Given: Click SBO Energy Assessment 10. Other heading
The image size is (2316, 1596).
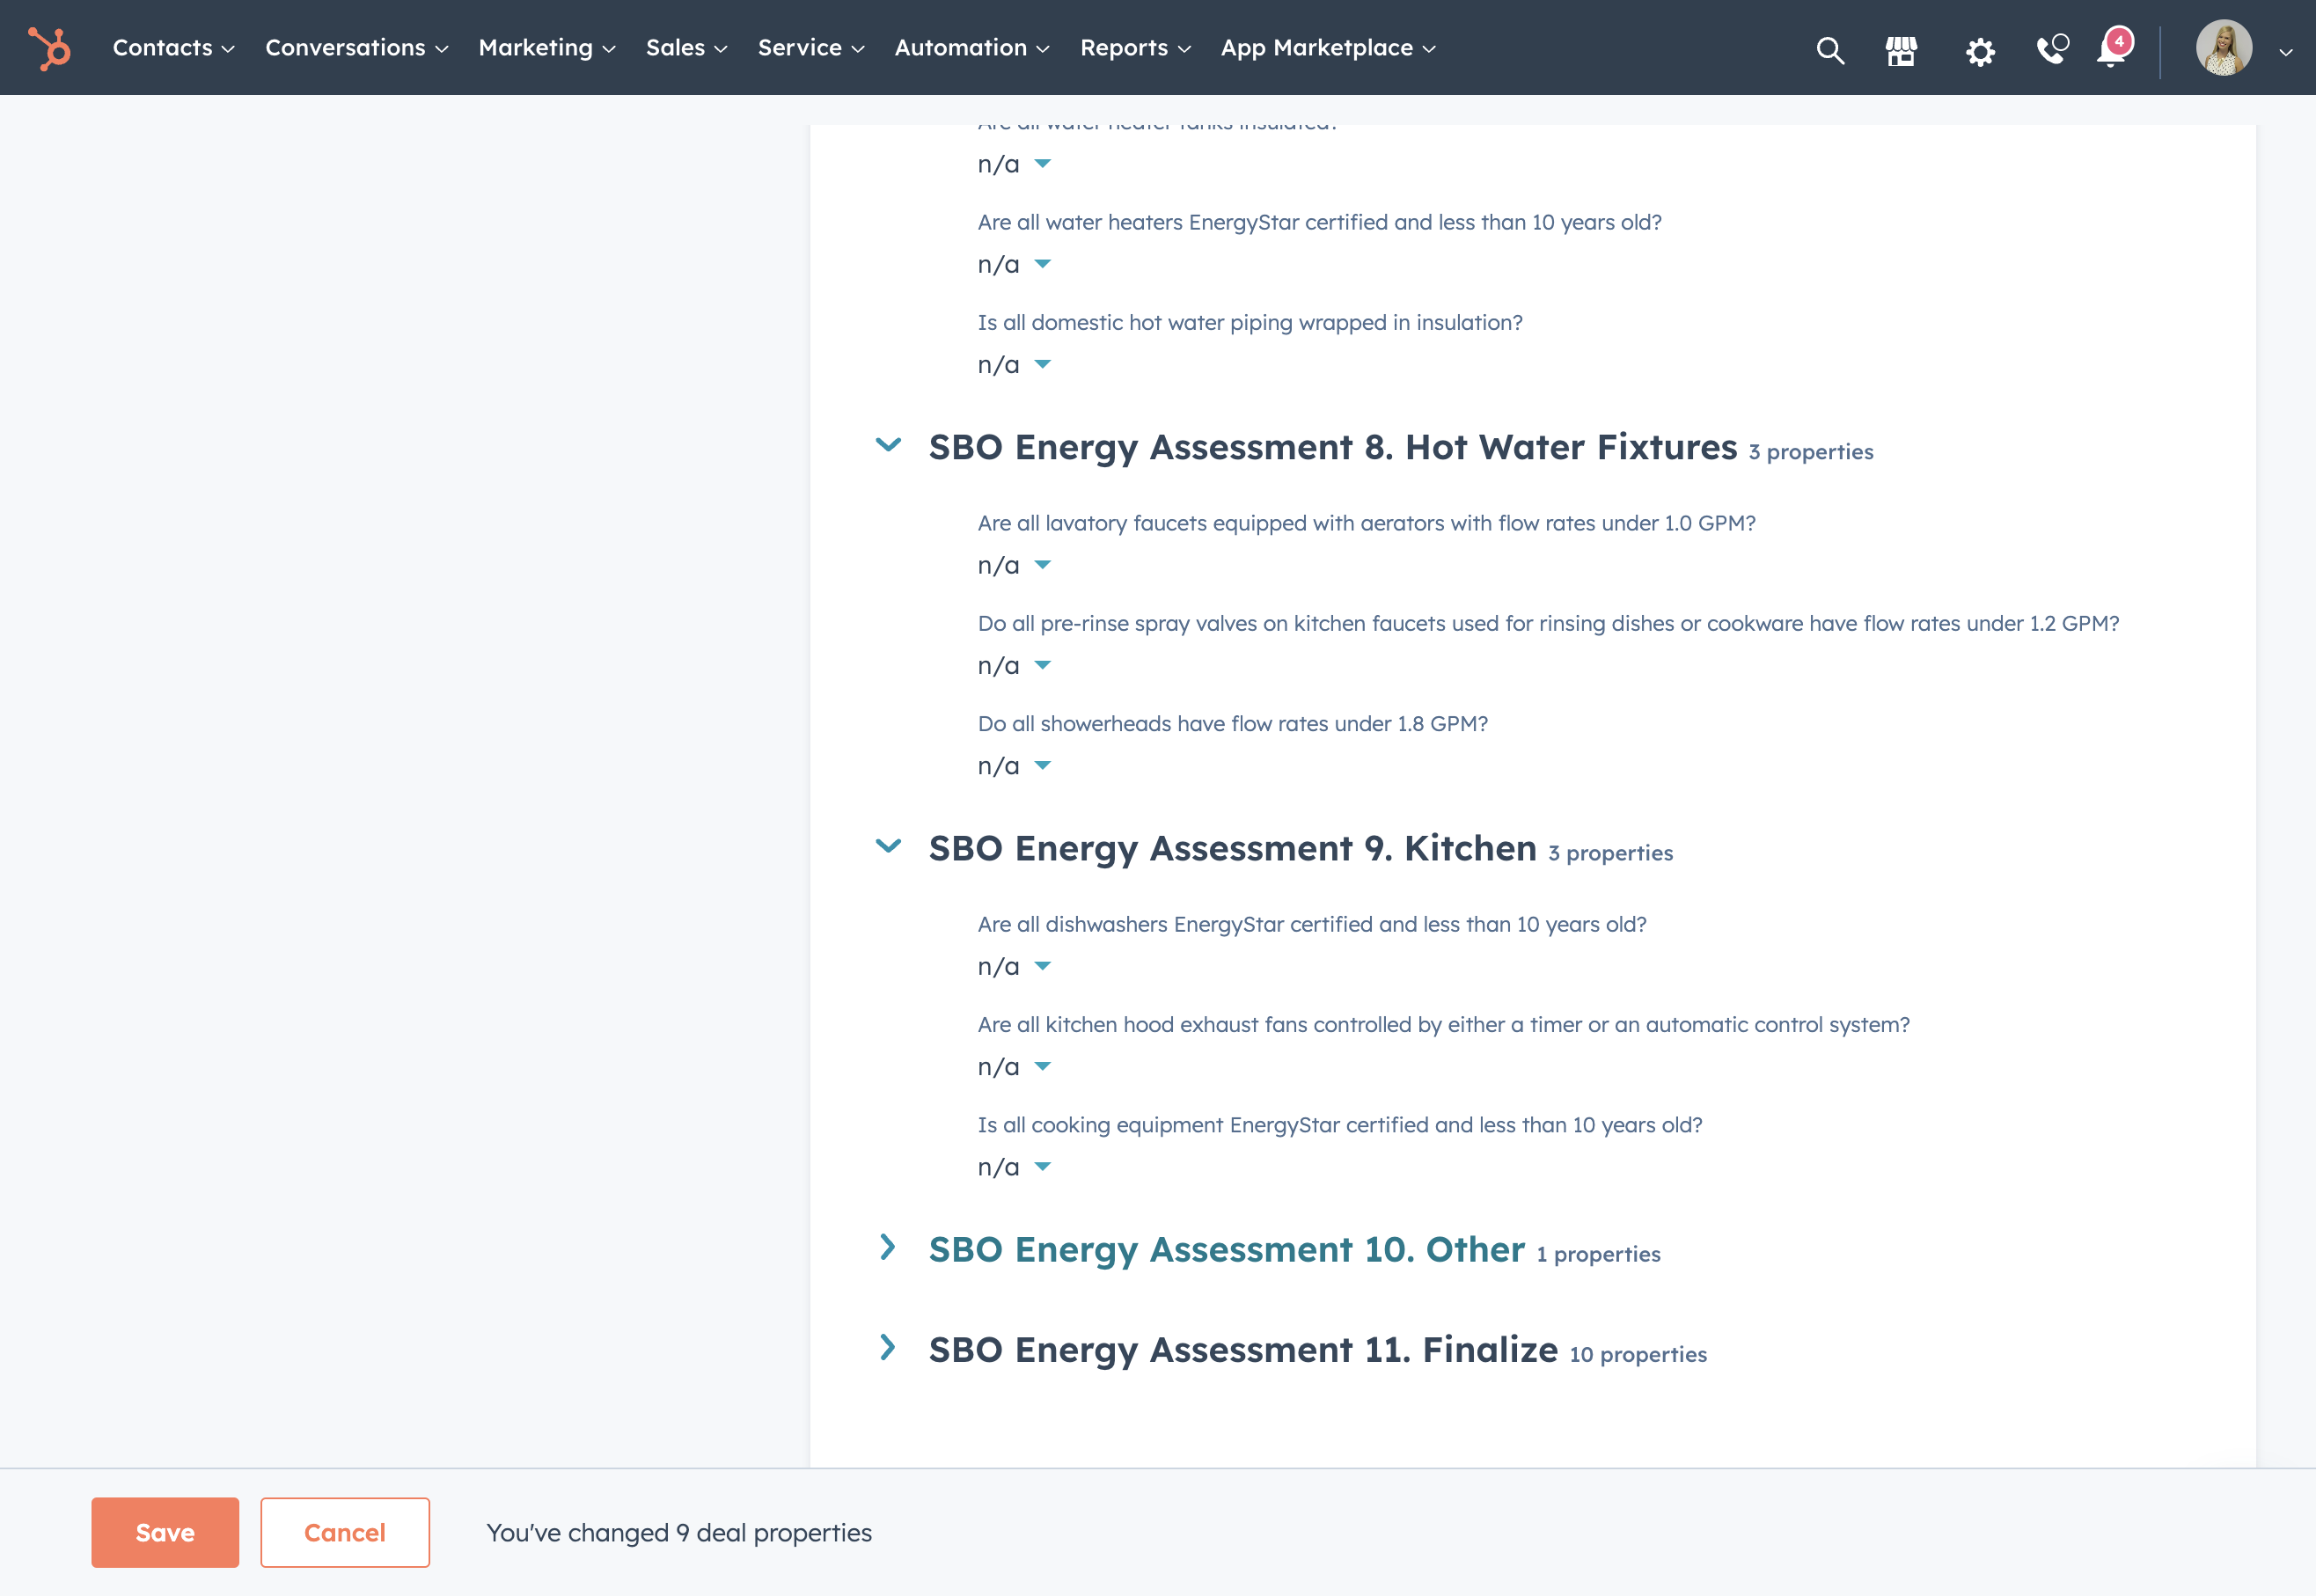Looking at the screenshot, I should 1227,1250.
